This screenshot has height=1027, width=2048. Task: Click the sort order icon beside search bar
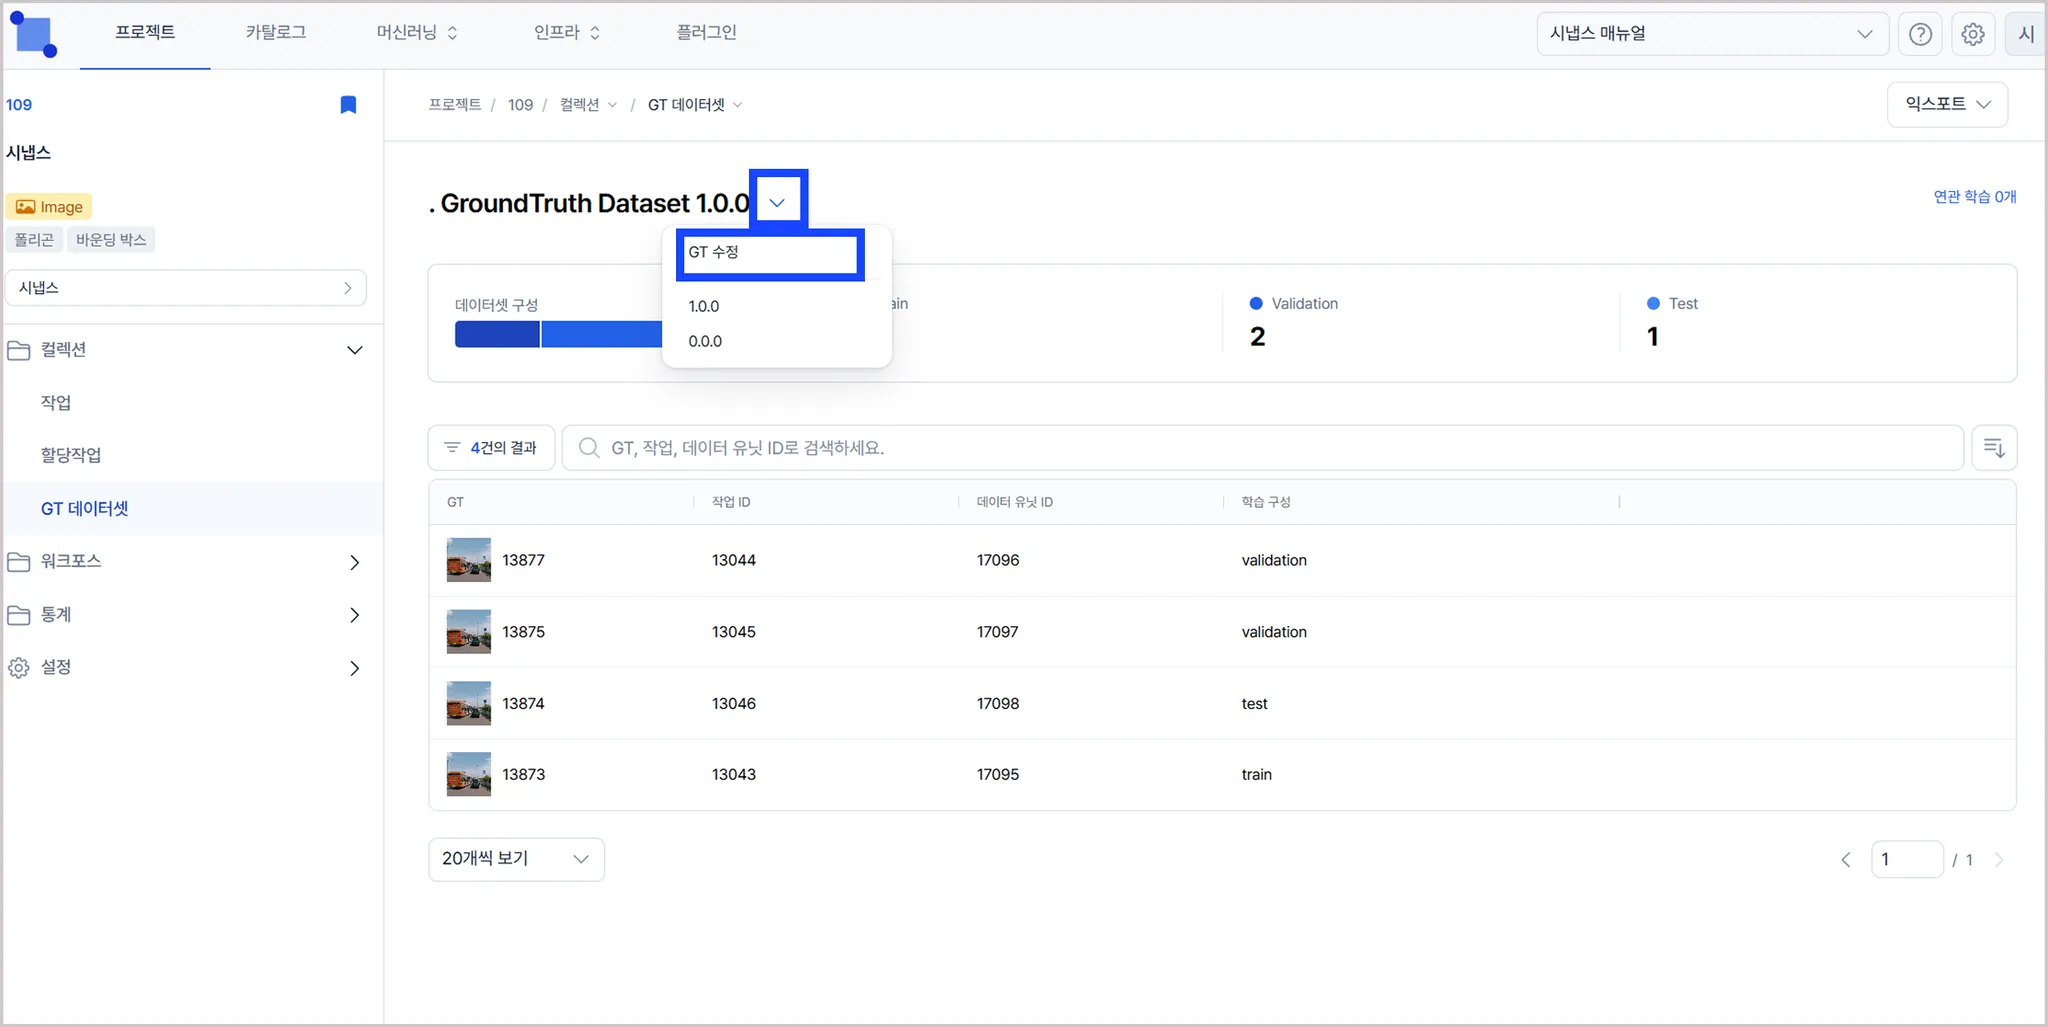(1994, 447)
